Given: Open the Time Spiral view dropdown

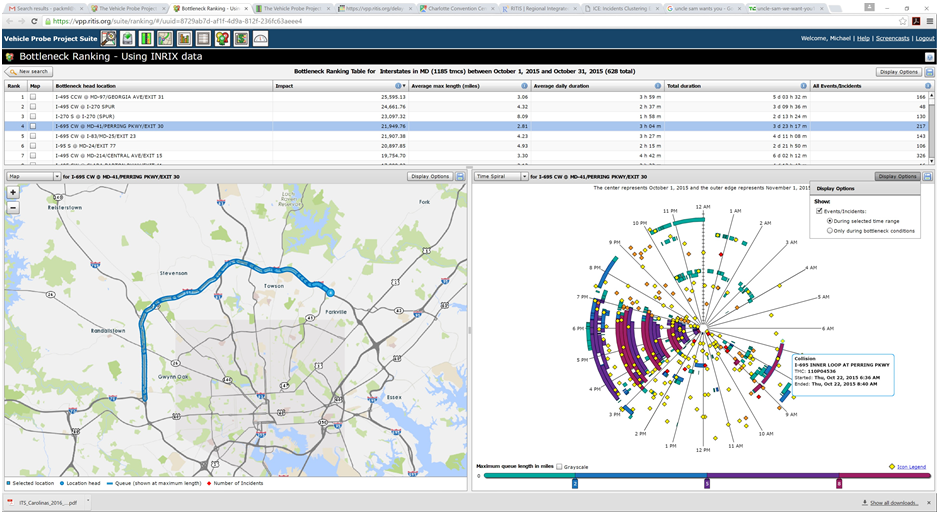Looking at the screenshot, I should click(x=500, y=176).
